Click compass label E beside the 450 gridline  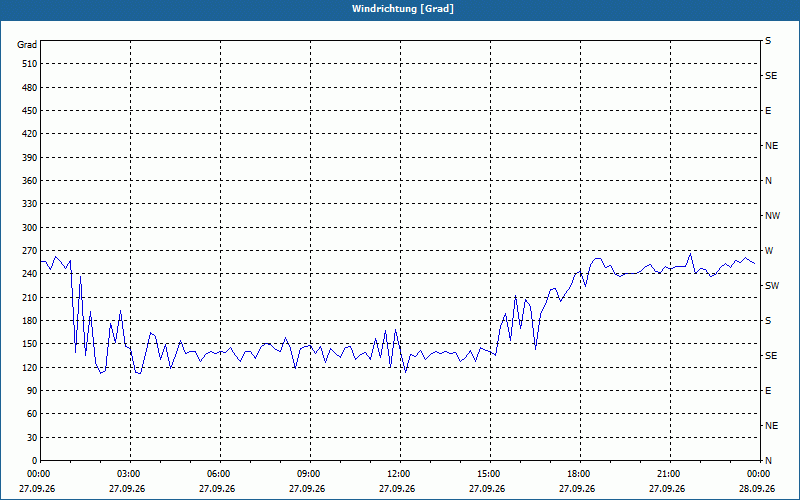(768, 111)
